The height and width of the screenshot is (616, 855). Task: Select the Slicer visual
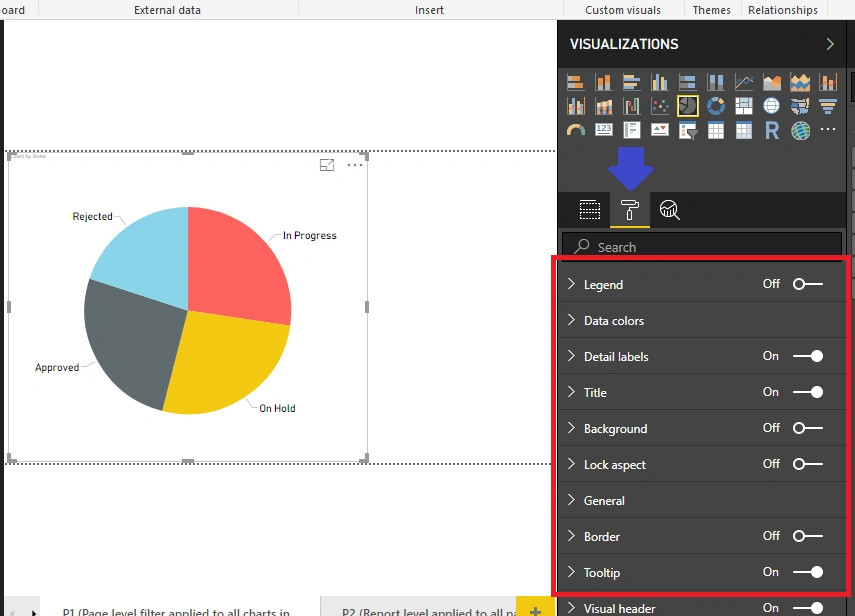point(688,130)
